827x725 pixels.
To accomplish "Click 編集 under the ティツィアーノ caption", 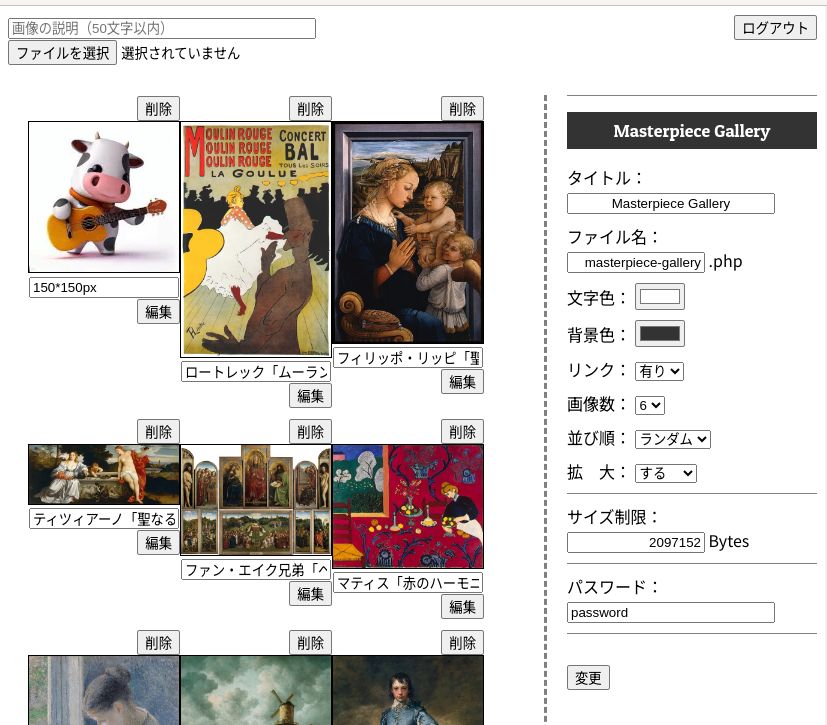I will (158, 543).
